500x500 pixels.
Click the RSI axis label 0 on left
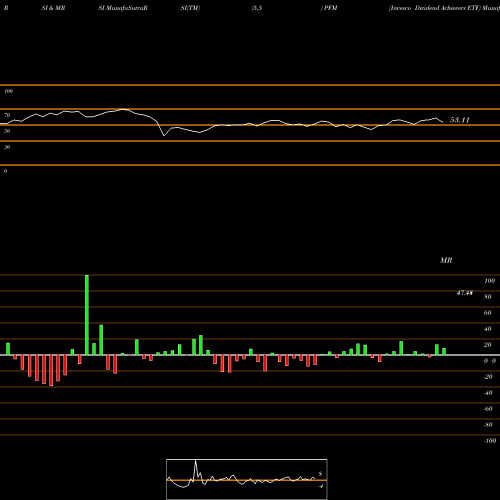click(x=5, y=171)
